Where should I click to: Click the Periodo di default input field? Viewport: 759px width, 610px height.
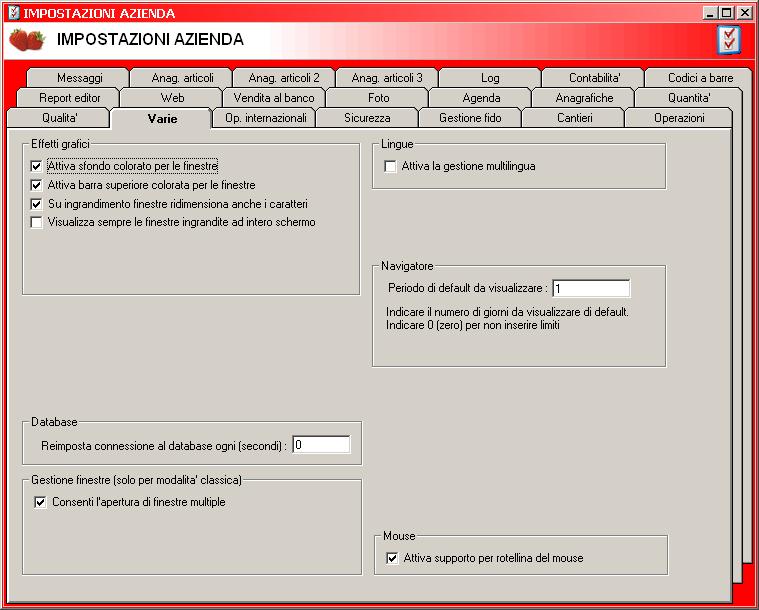(x=591, y=289)
